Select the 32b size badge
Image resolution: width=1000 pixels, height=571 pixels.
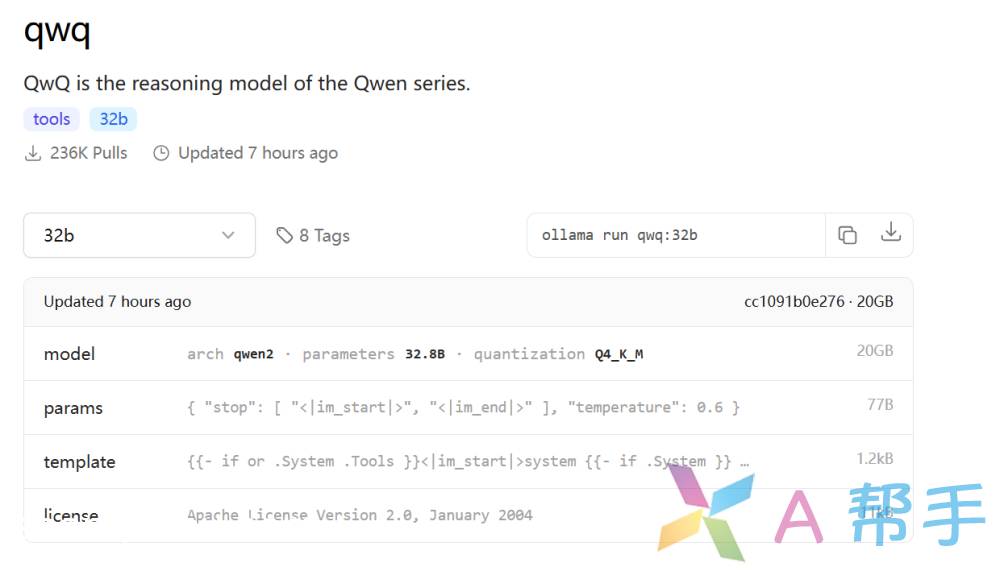pyautogui.click(x=113, y=119)
